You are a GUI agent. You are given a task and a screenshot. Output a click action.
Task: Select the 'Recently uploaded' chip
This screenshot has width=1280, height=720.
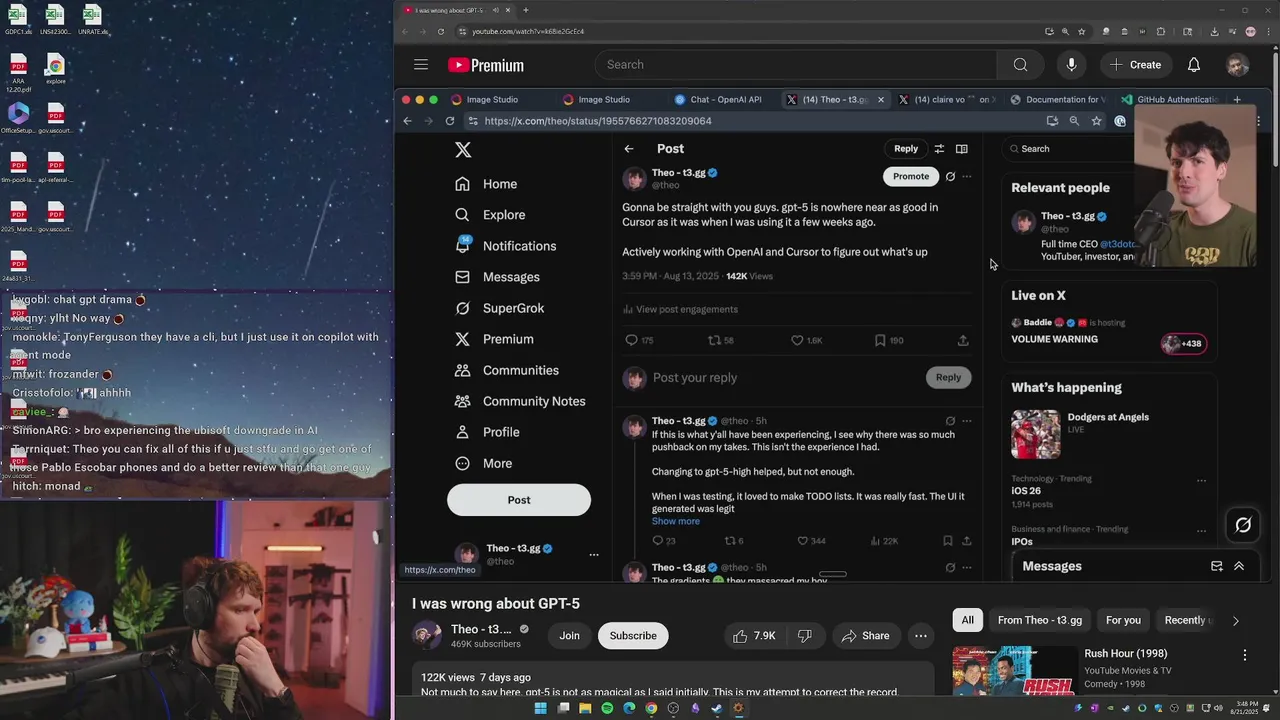[1187, 620]
